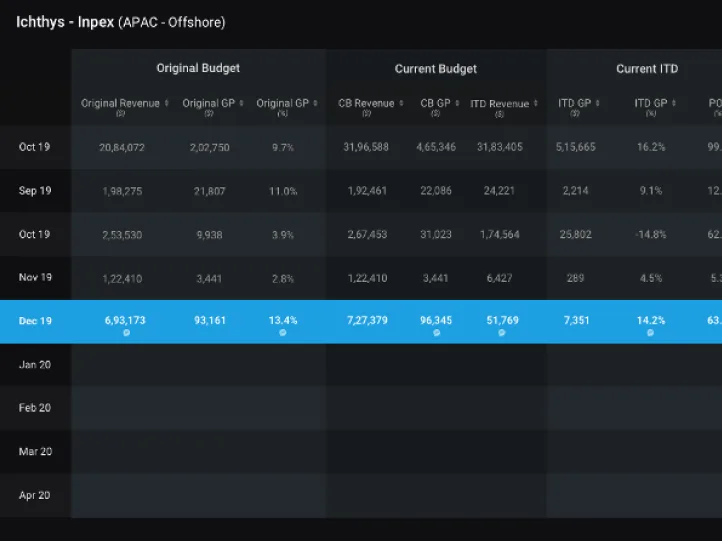Click the 9.7% cell
Screen dimensions: 722x541
click(283, 147)
